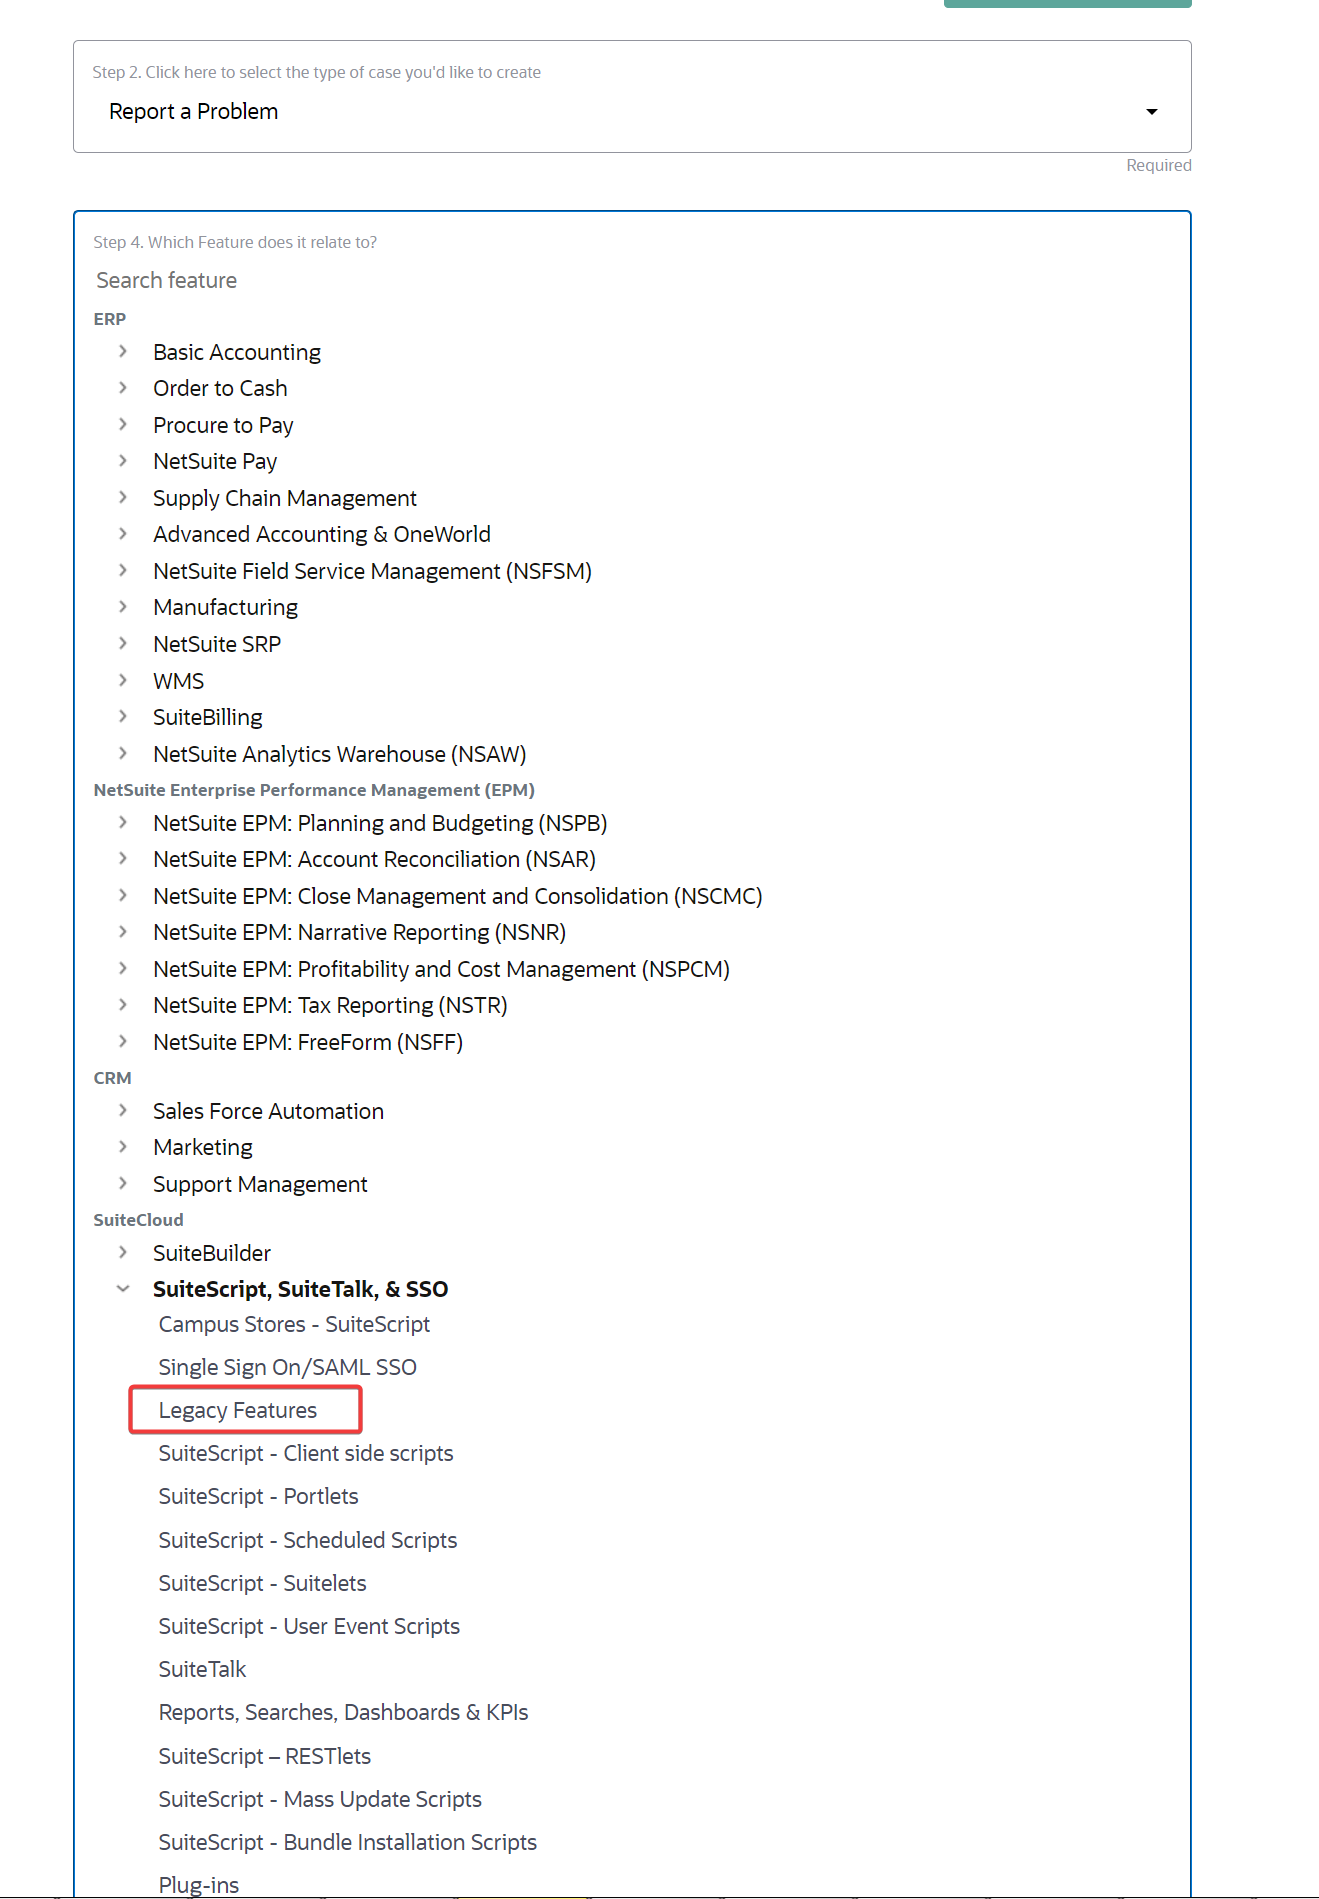Expand the Supply Chain Management chevron

[123, 497]
